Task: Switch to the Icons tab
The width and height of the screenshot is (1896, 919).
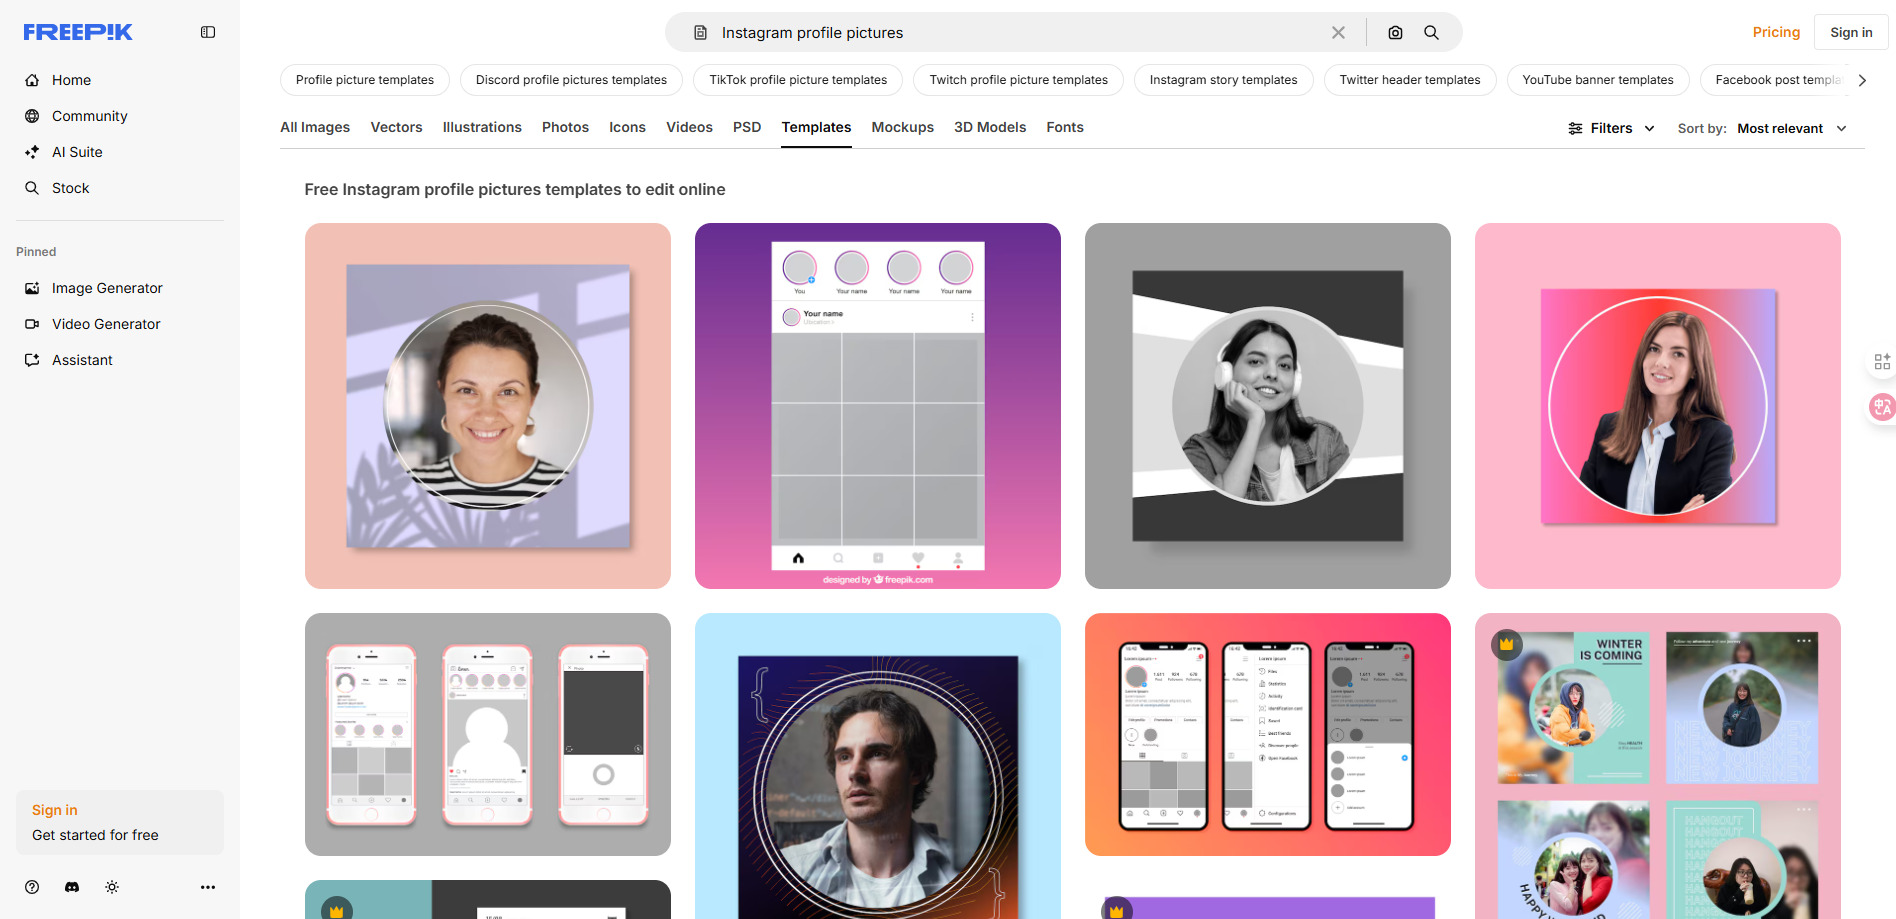Action: (x=627, y=127)
